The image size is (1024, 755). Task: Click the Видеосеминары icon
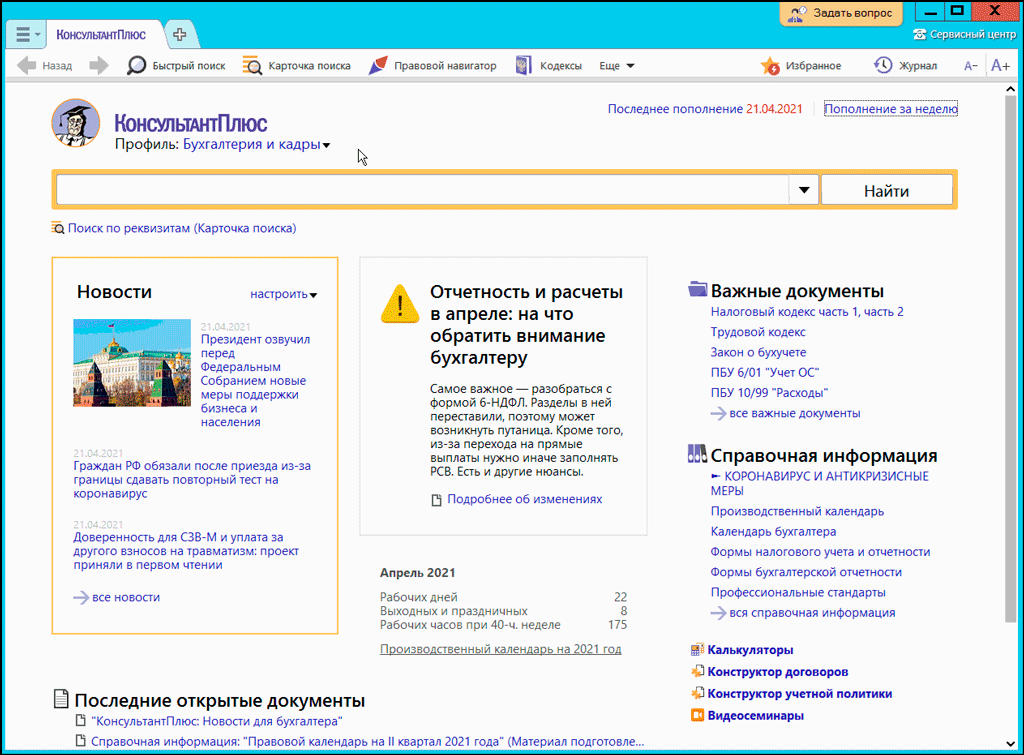click(x=697, y=715)
